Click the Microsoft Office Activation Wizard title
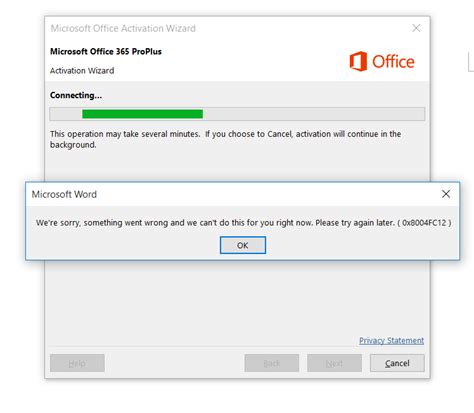This screenshot has height=413, width=474. 123,28
